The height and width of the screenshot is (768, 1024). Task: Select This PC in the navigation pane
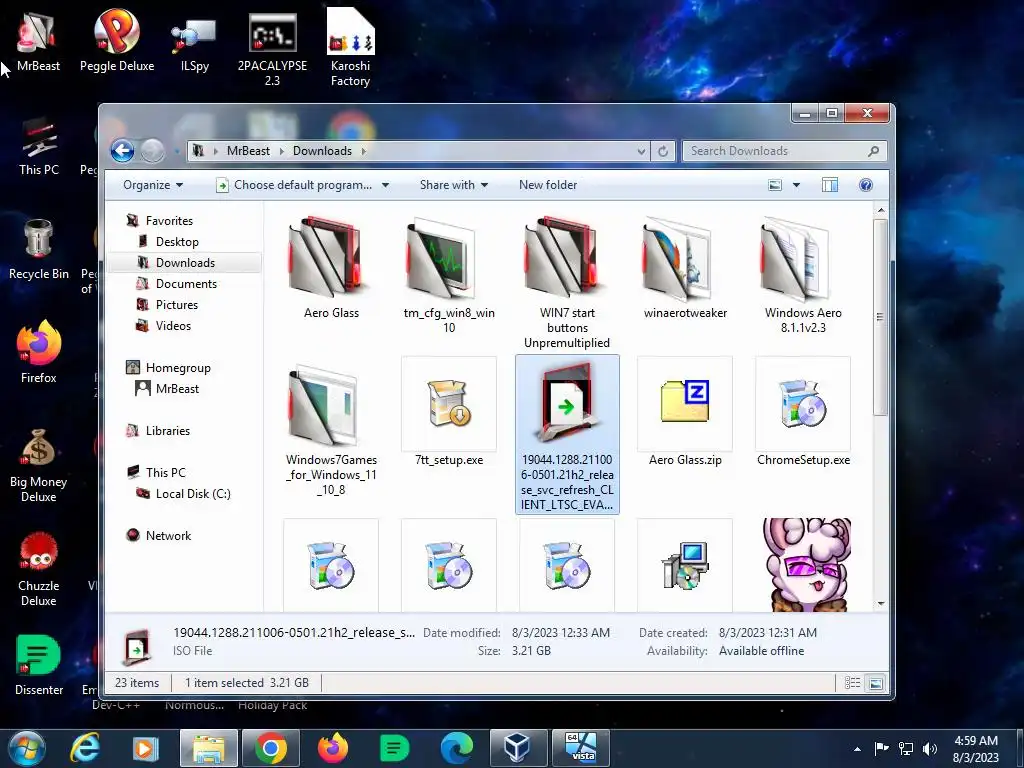165,472
